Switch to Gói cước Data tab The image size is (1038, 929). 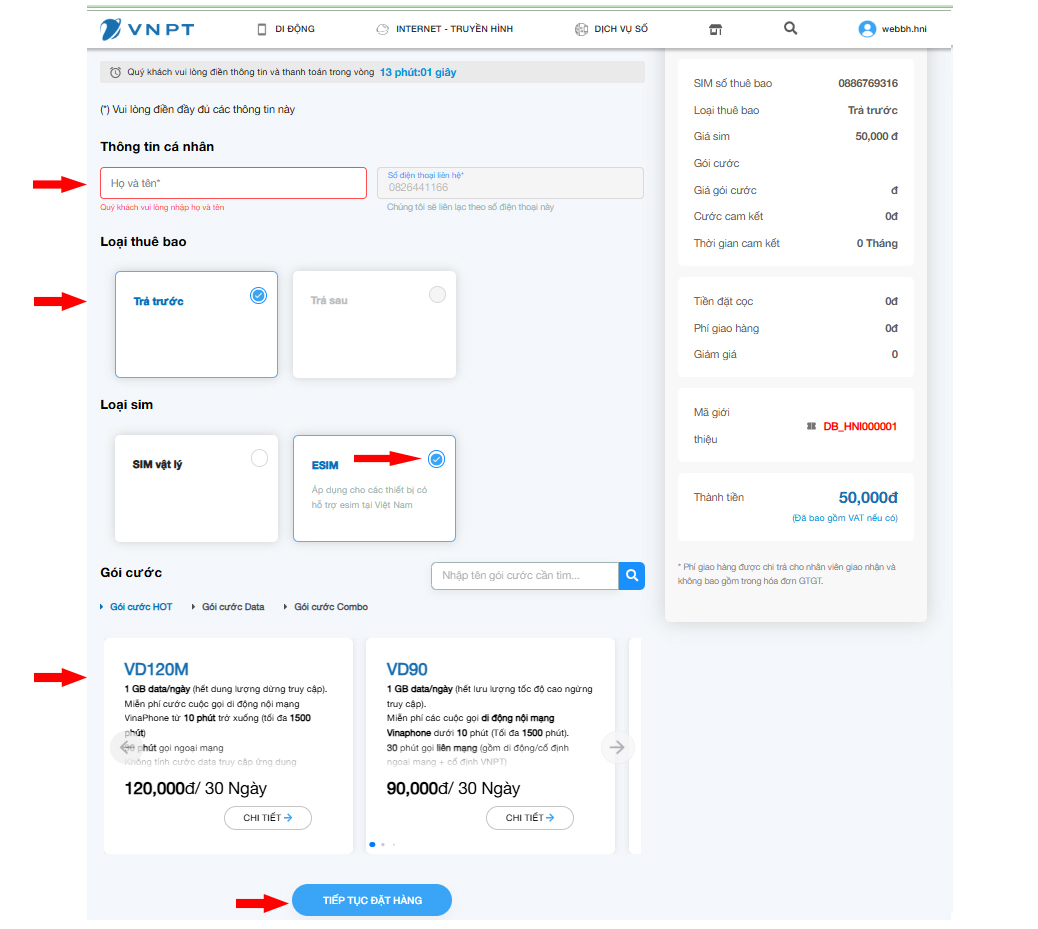pos(233,607)
